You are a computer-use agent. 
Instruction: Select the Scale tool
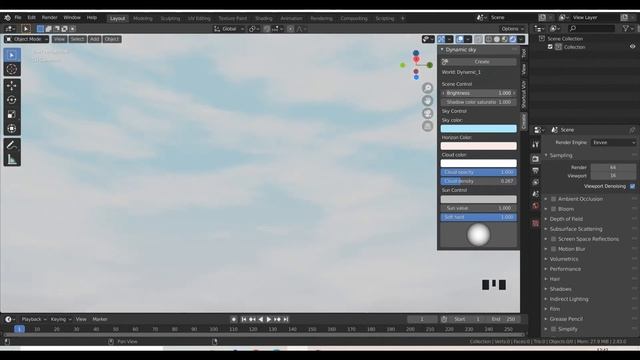[12, 114]
